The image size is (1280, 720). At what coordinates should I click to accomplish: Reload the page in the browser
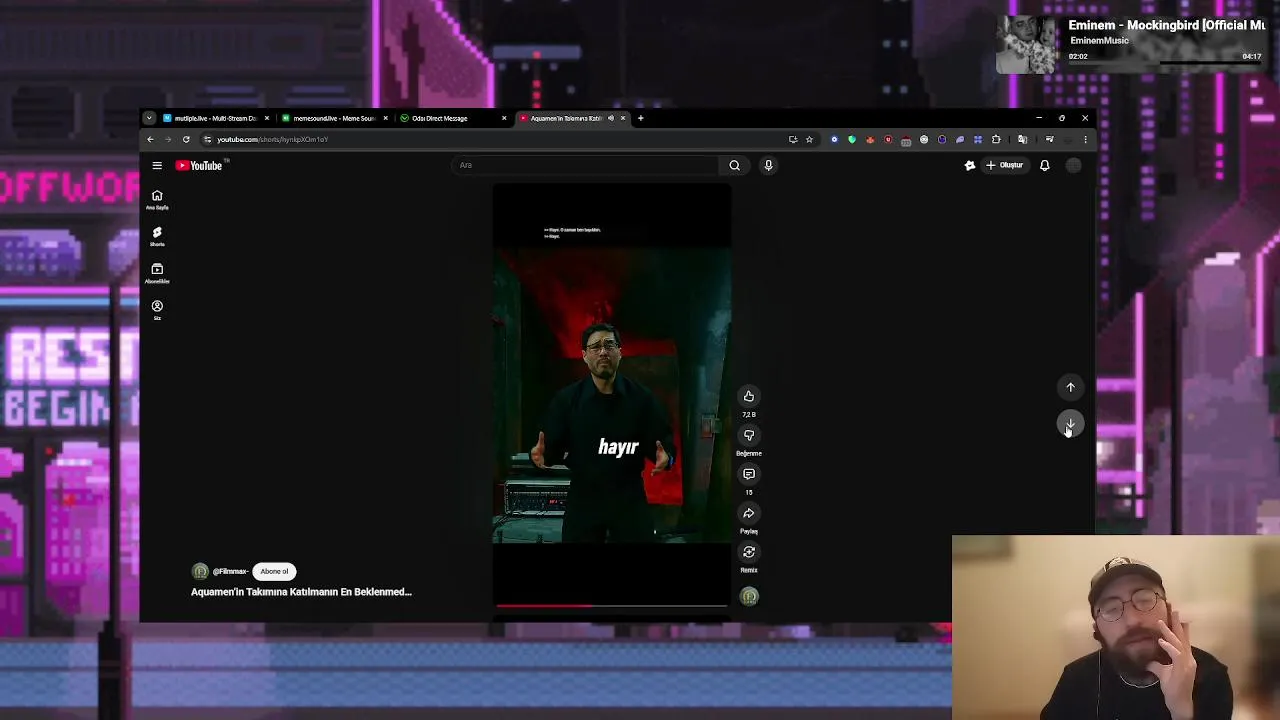186,139
